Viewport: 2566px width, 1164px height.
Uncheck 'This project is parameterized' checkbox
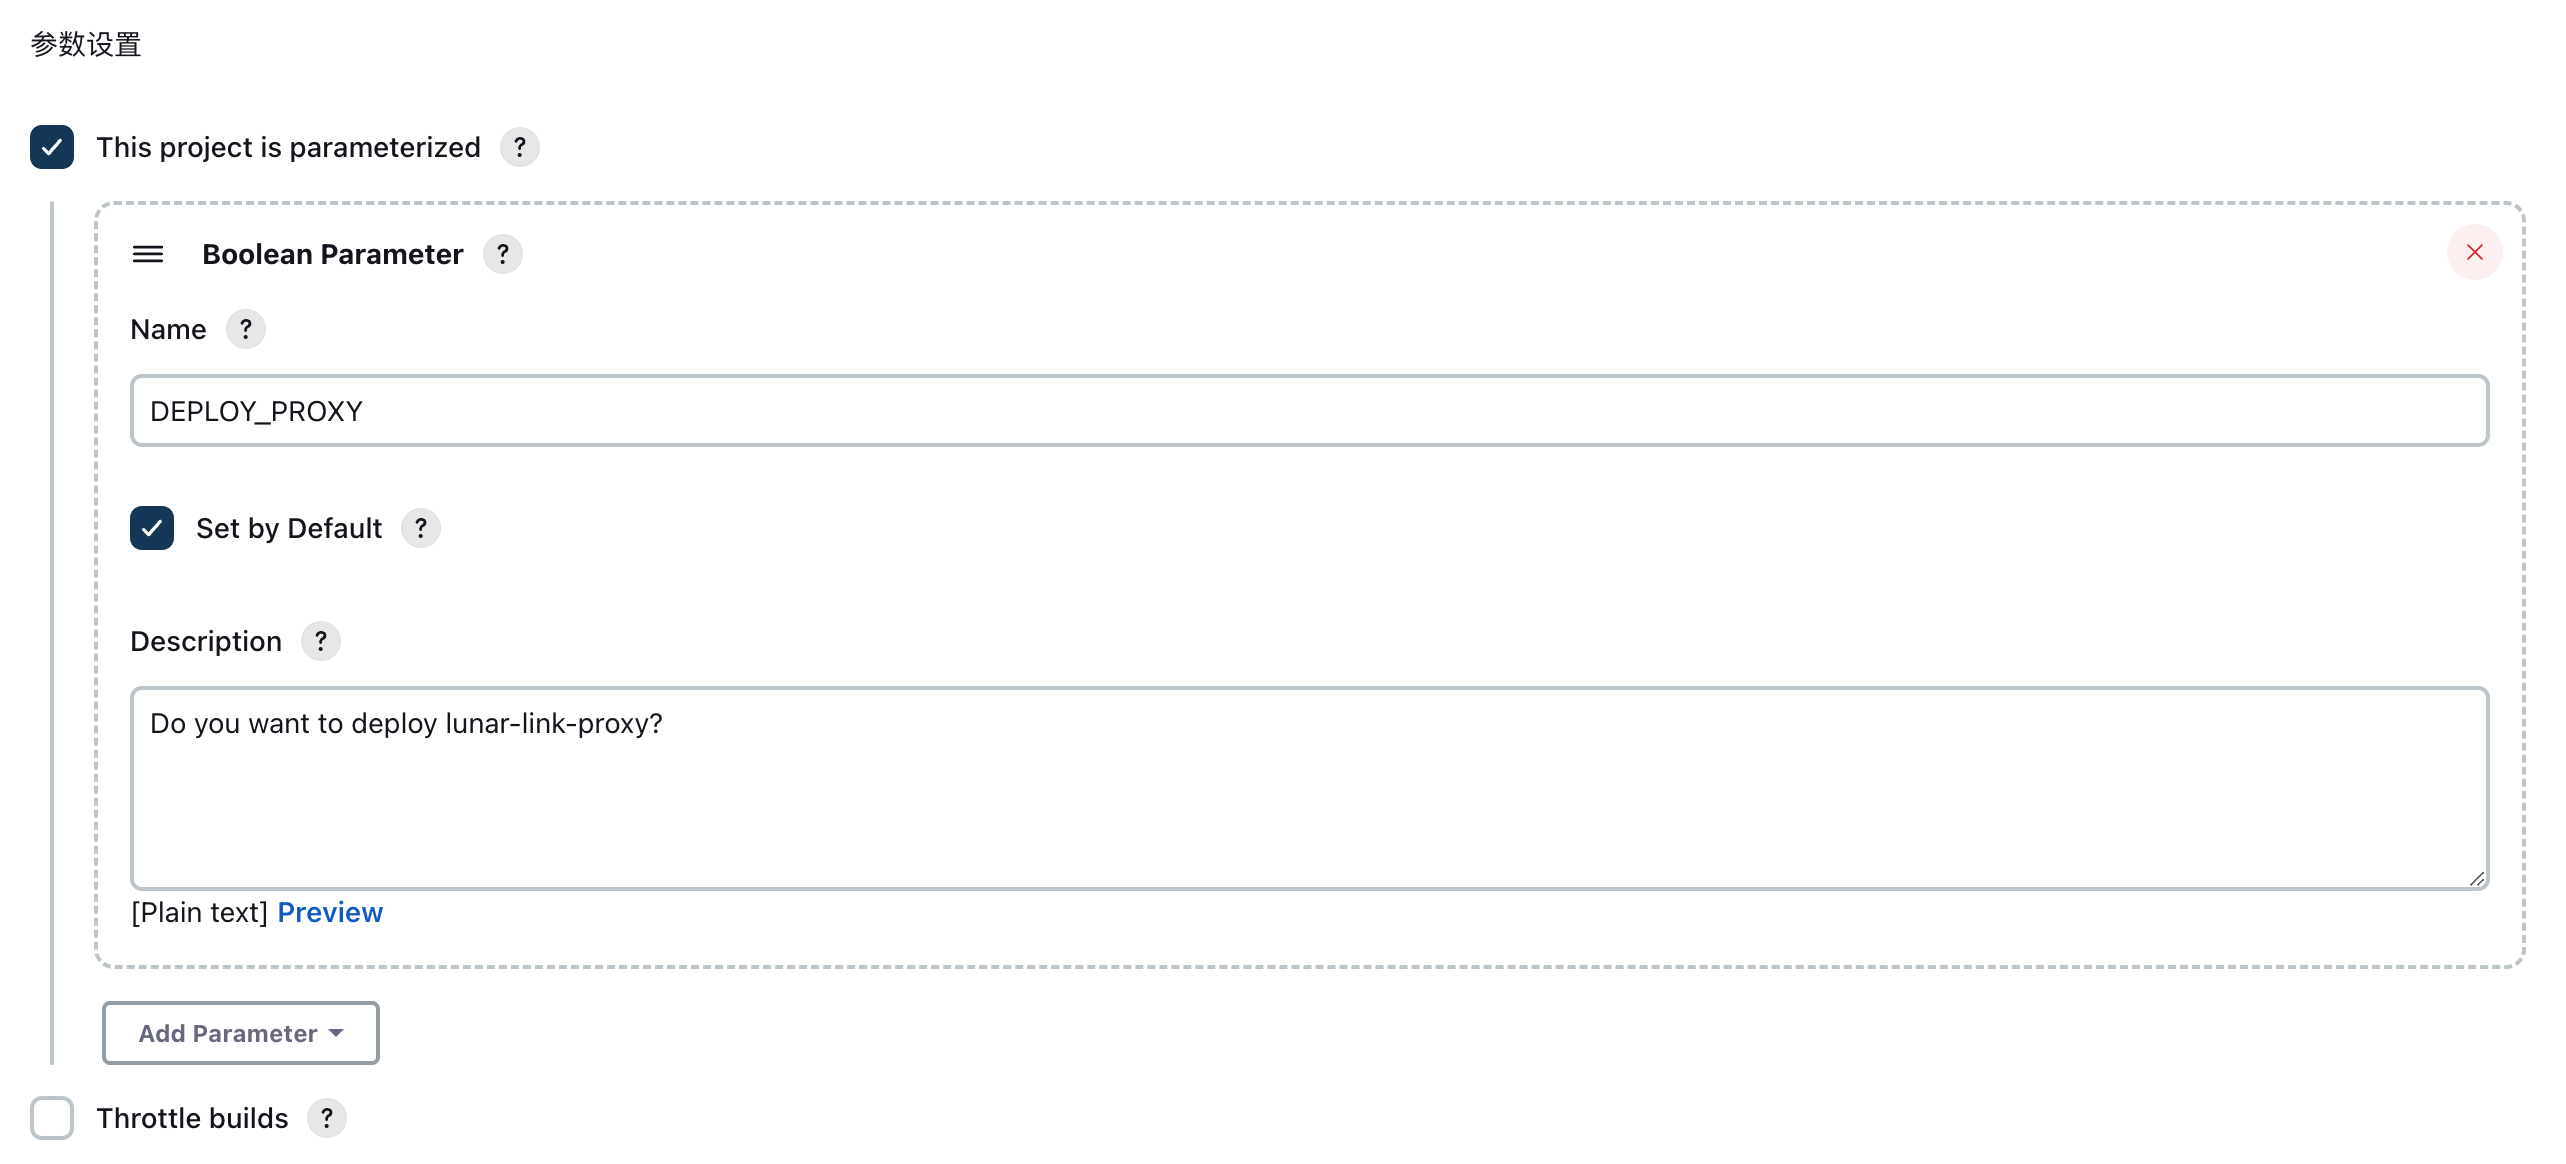52,147
